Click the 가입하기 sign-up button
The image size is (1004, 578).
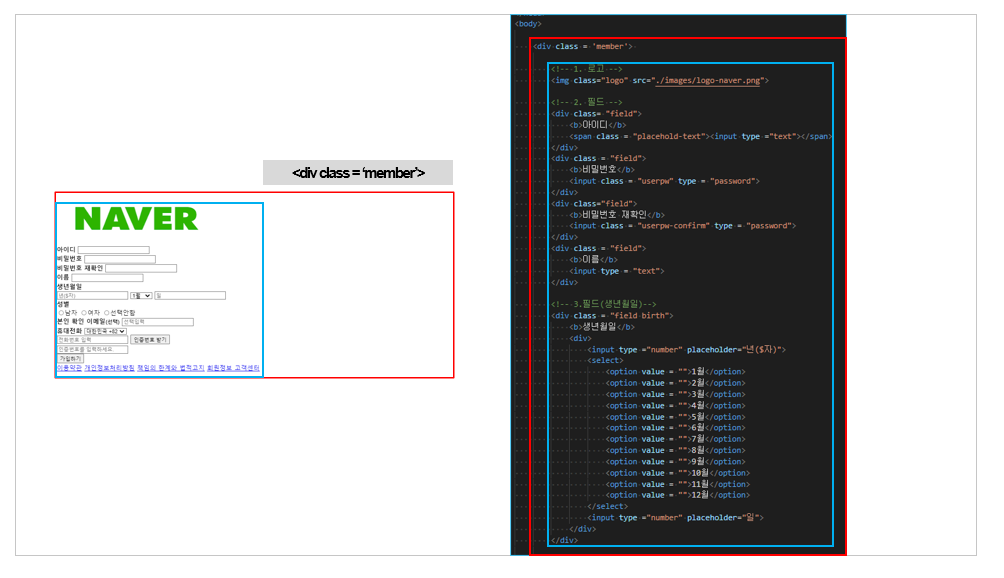coord(70,358)
